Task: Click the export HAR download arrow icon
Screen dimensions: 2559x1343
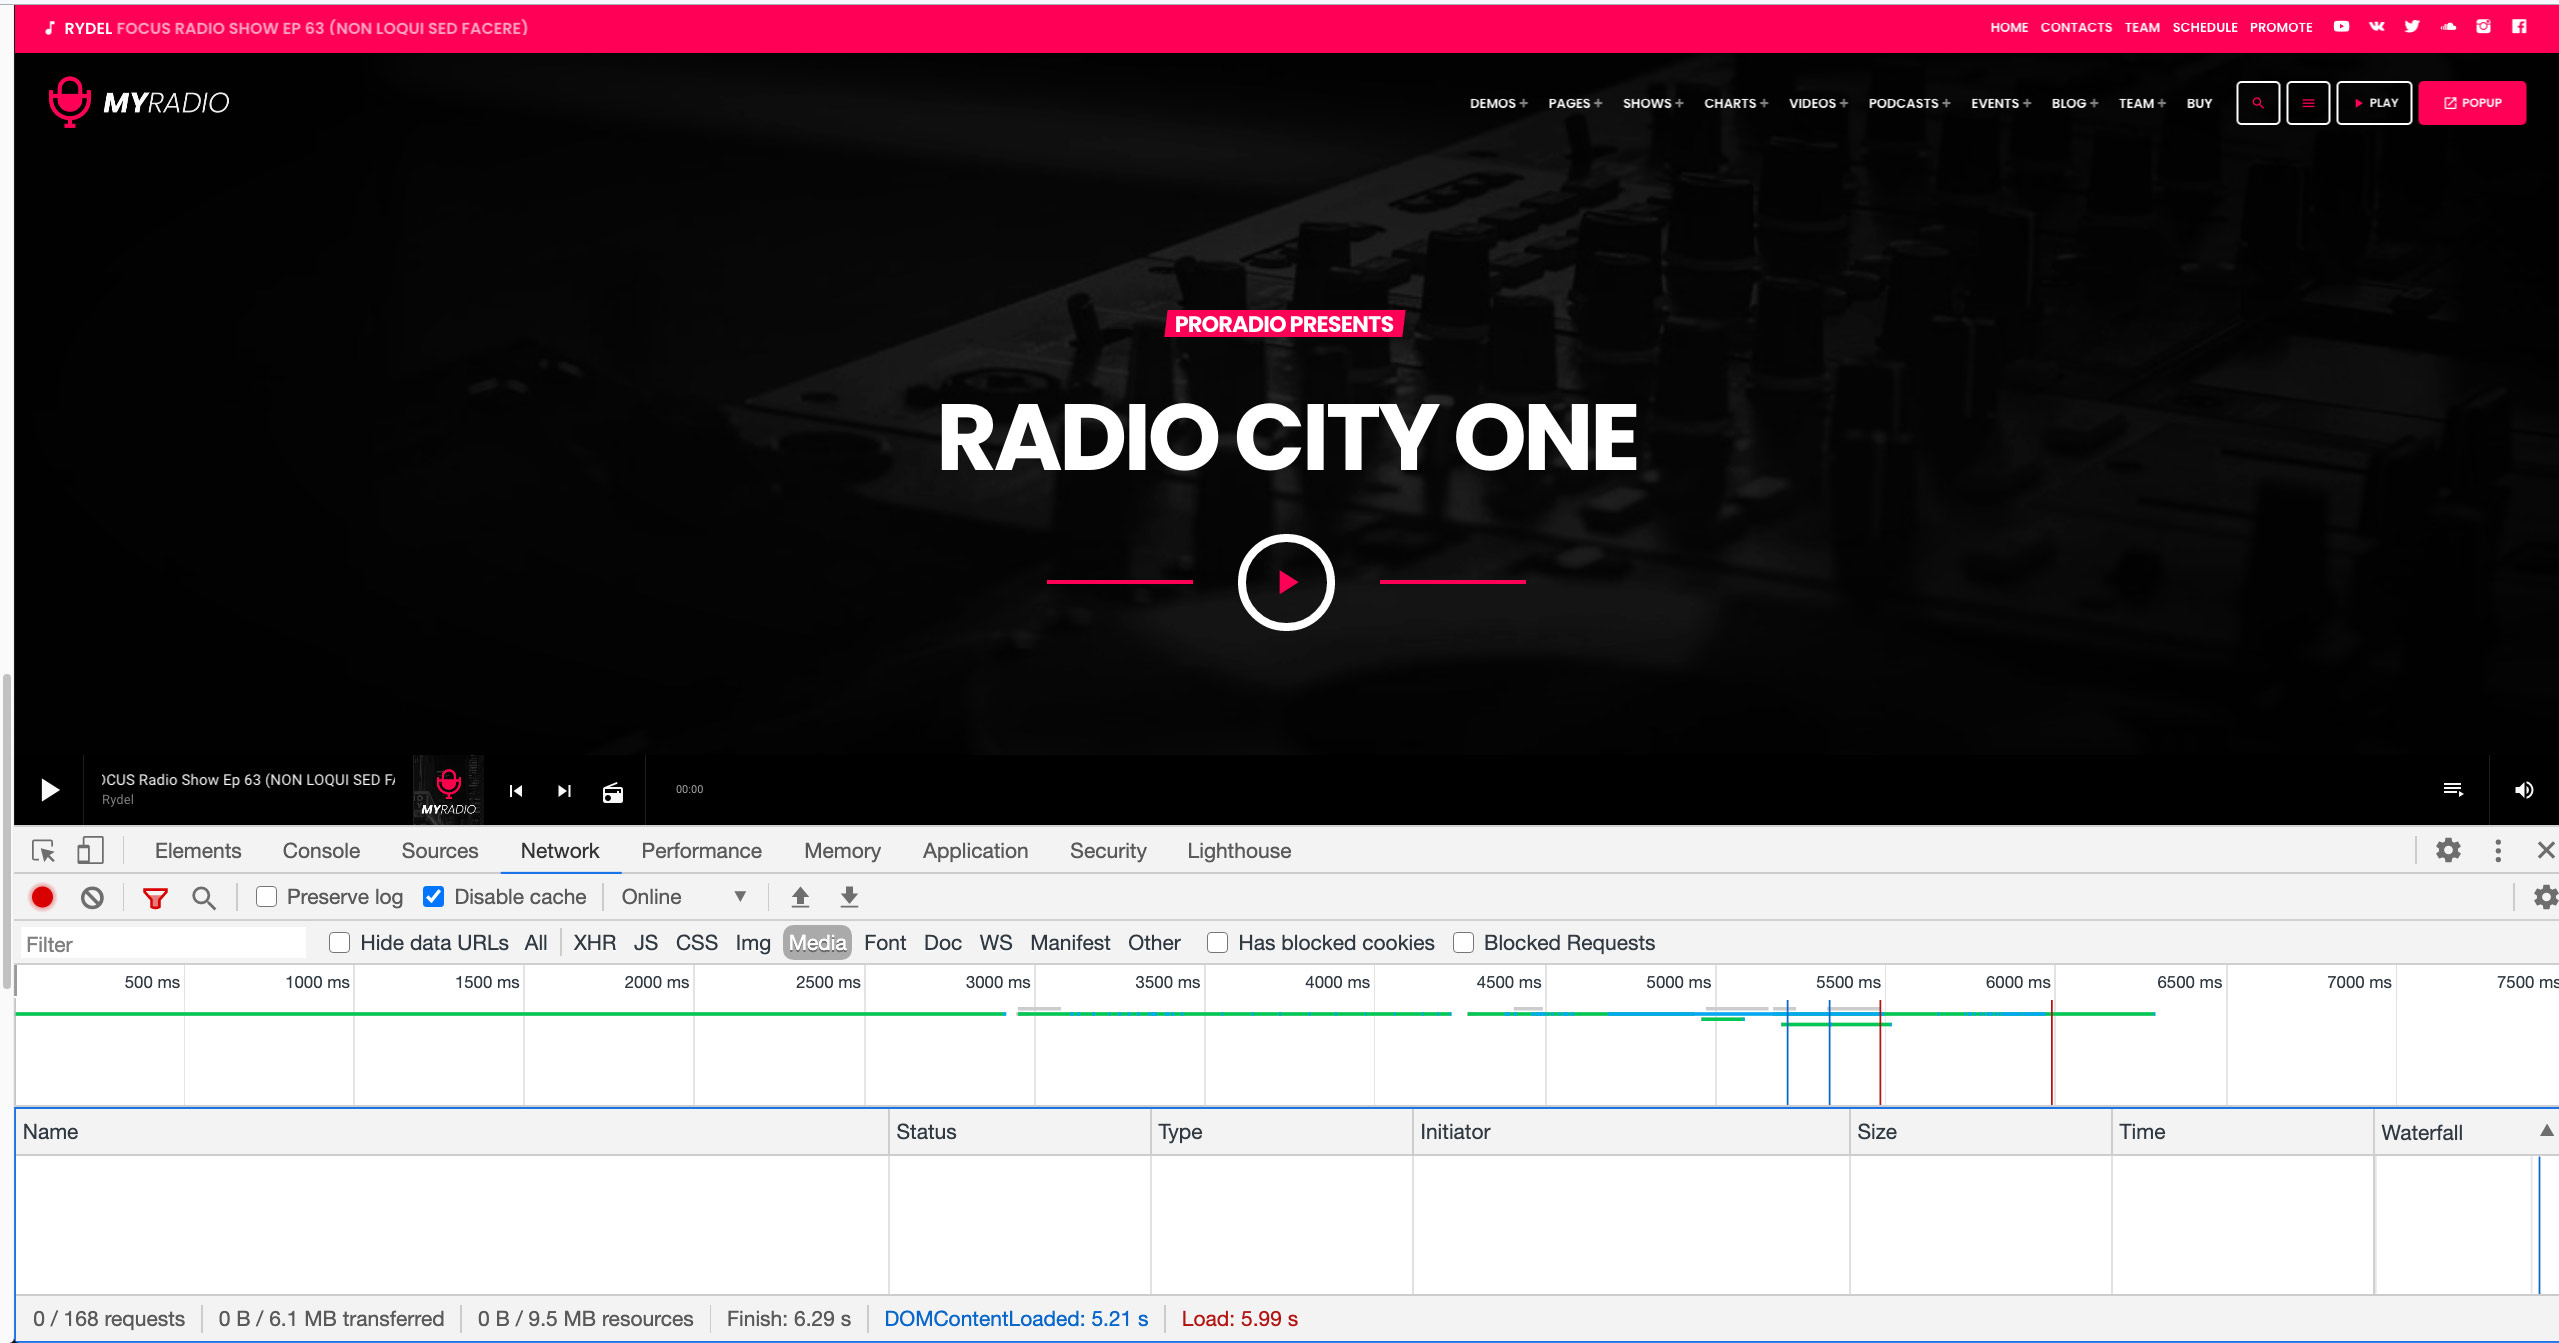Action: 849,897
